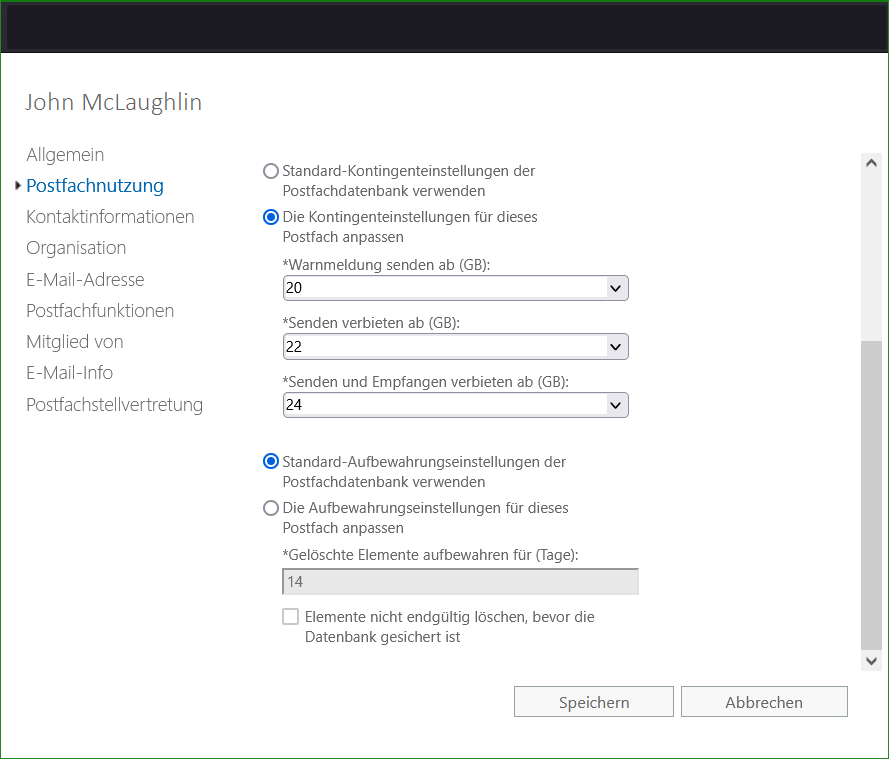
Task: Click the Abbrechen button
Action: (x=764, y=701)
